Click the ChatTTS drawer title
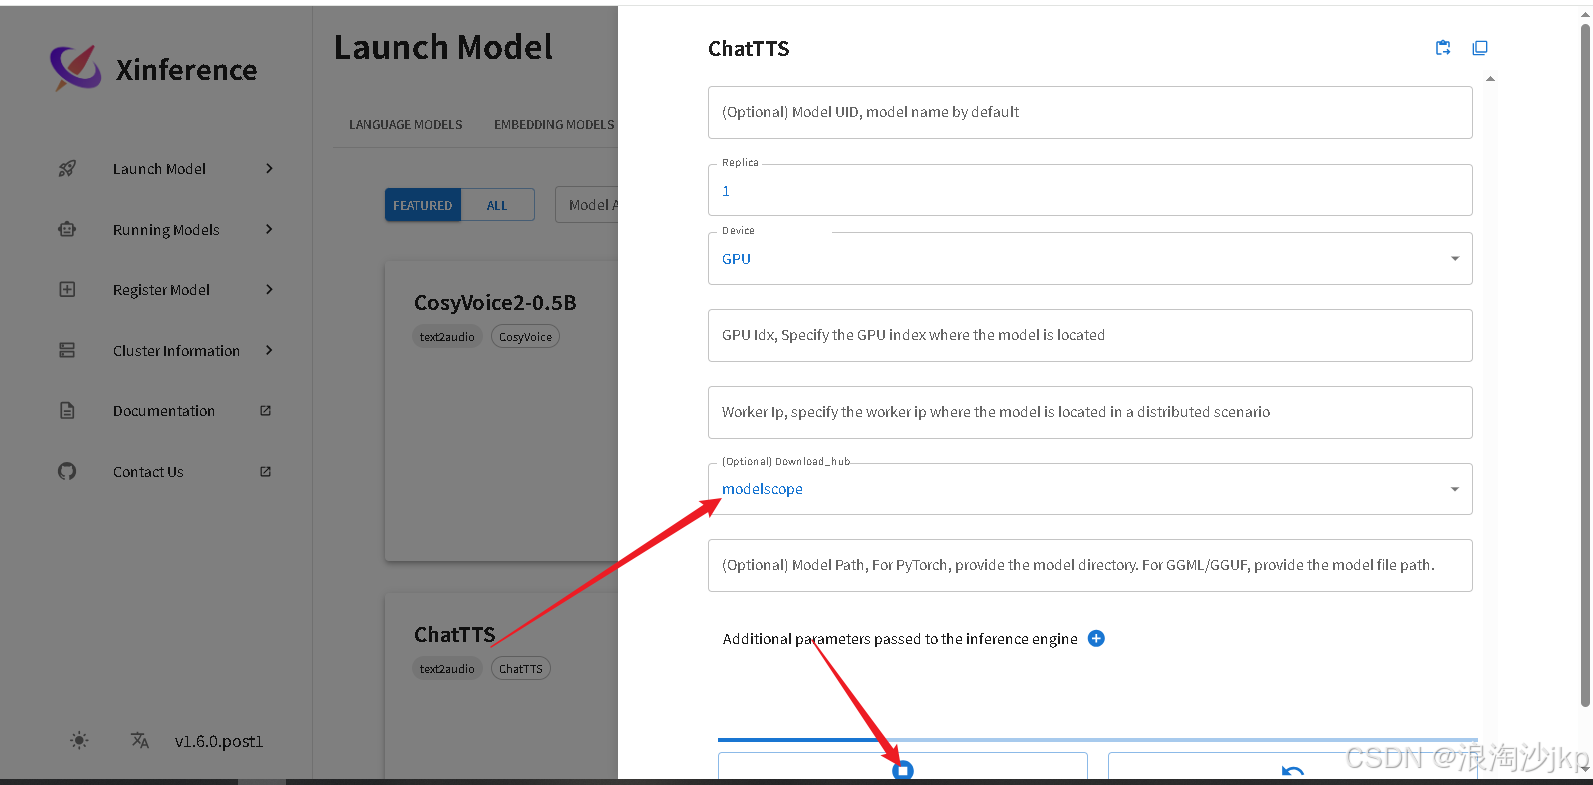Screen dimensions: 1593x785 749,48
